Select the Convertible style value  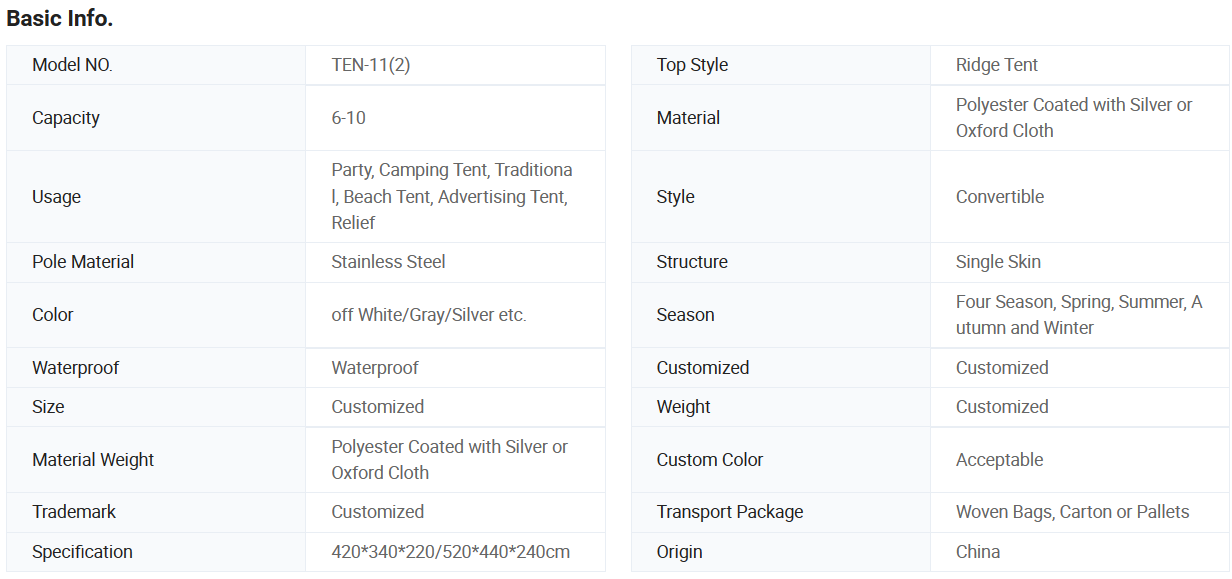click(999, 197)
